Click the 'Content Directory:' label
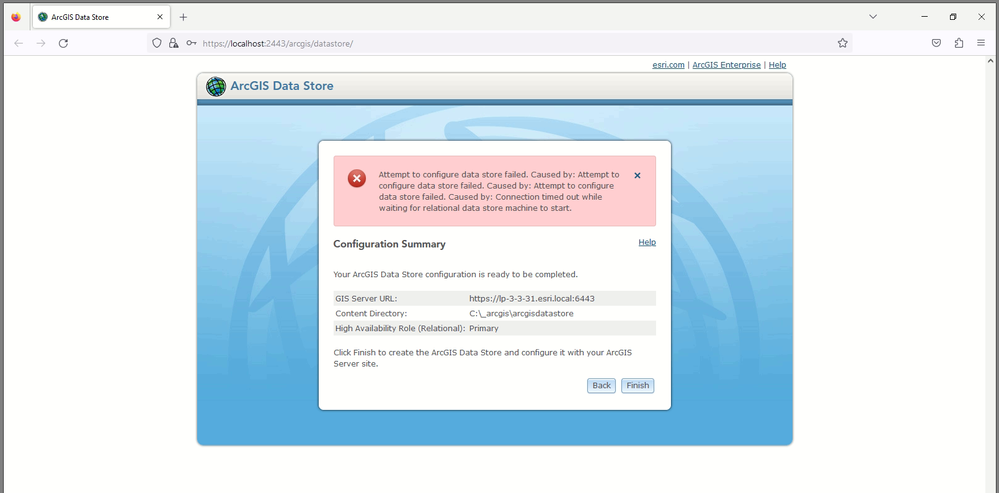The width and height of the screenshot is (999, 493). click(371, 313)
